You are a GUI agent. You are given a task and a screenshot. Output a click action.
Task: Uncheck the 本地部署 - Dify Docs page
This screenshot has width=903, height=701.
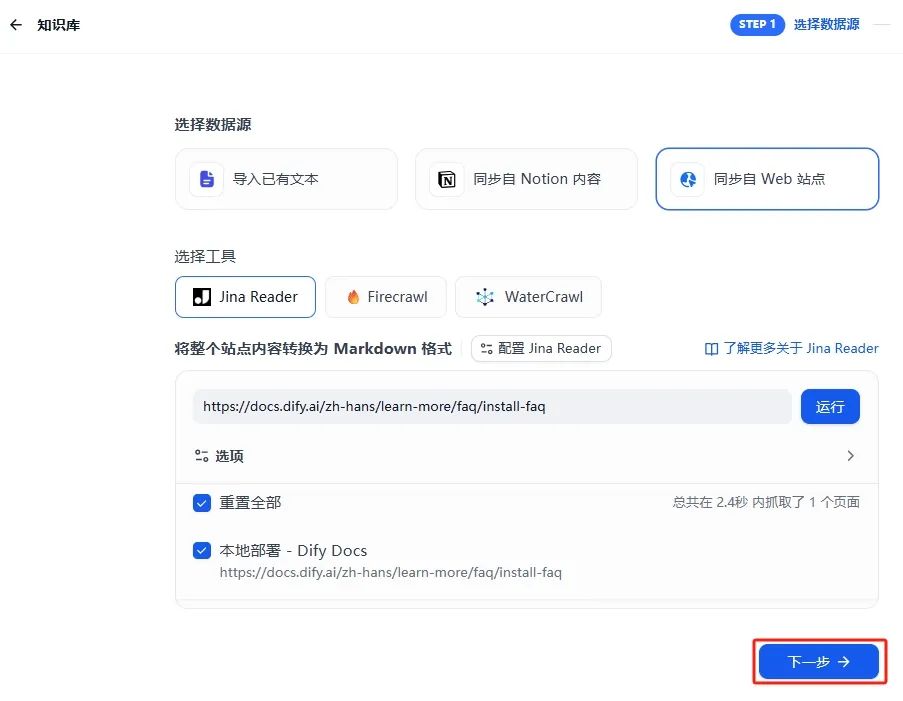pos(201,550)
